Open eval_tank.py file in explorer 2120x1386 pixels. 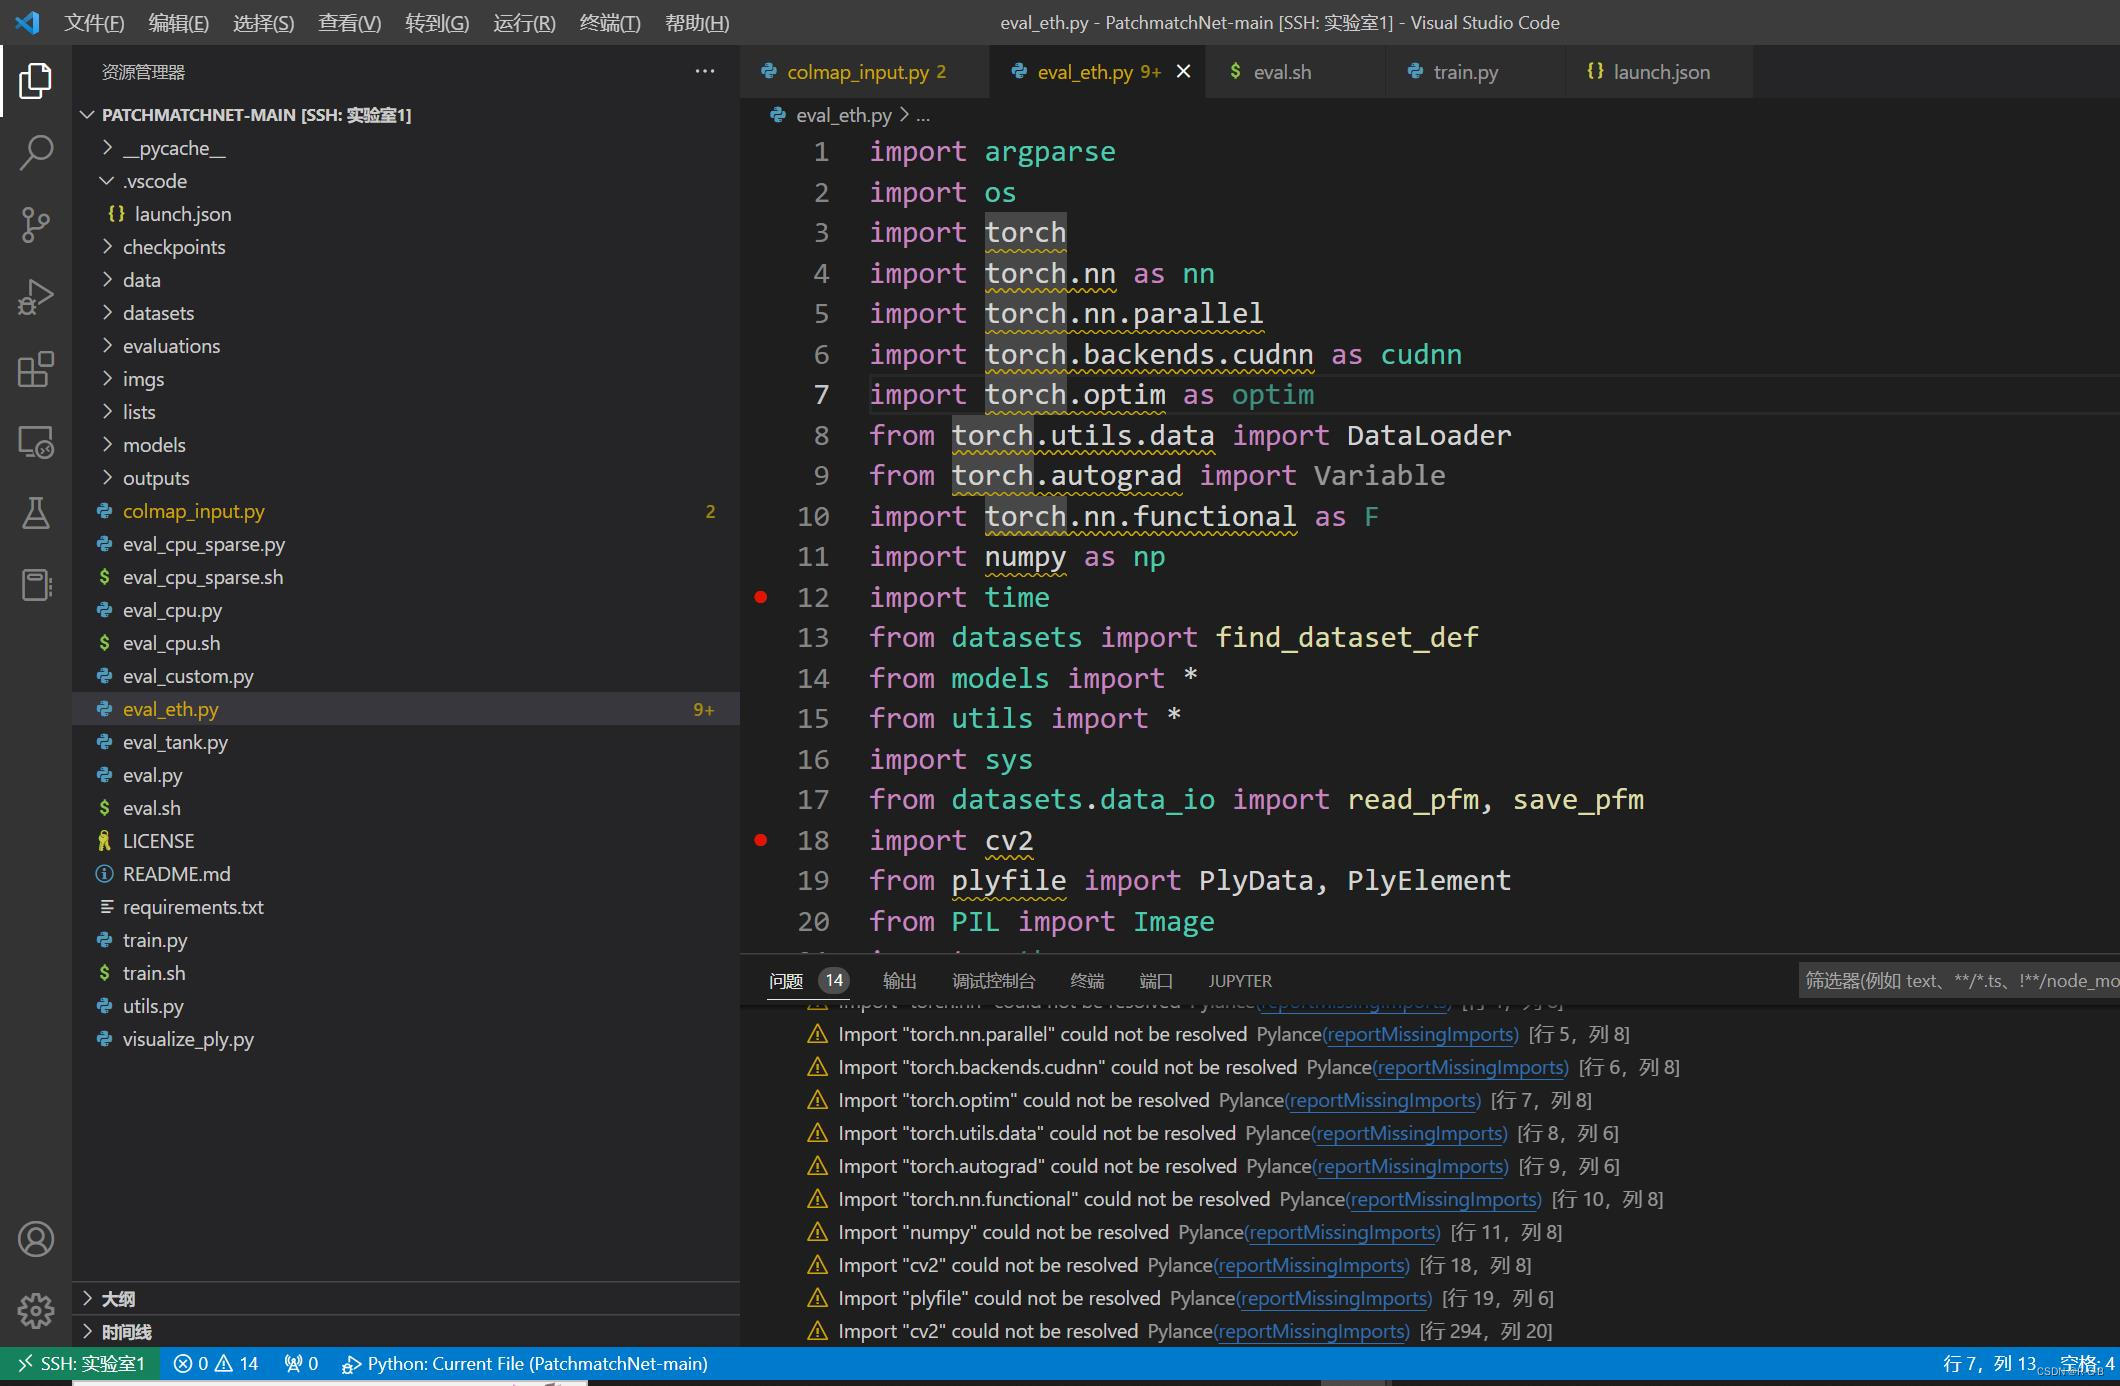[x=175, y=741]
